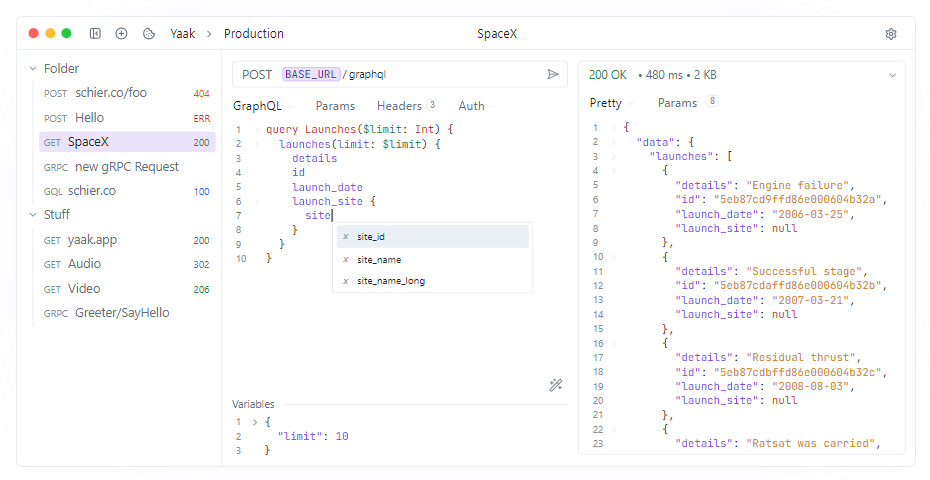Image resolution: width=930 pixels, height=480 pixels.
Task: Click the 302 badge next to Audio
Action: (x=202, y=265)
